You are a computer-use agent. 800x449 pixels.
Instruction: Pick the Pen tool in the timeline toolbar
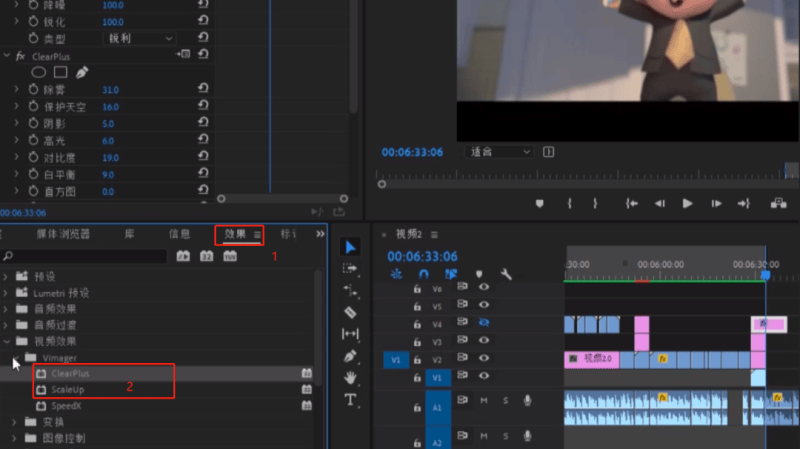pos(350,355)
